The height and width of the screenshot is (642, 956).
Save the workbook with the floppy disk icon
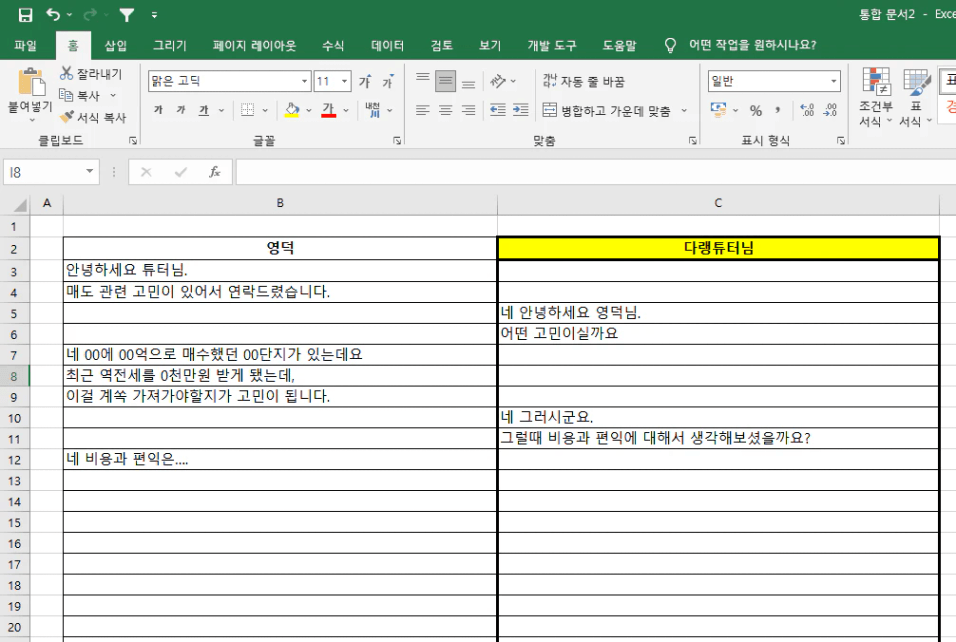[25, 15]
